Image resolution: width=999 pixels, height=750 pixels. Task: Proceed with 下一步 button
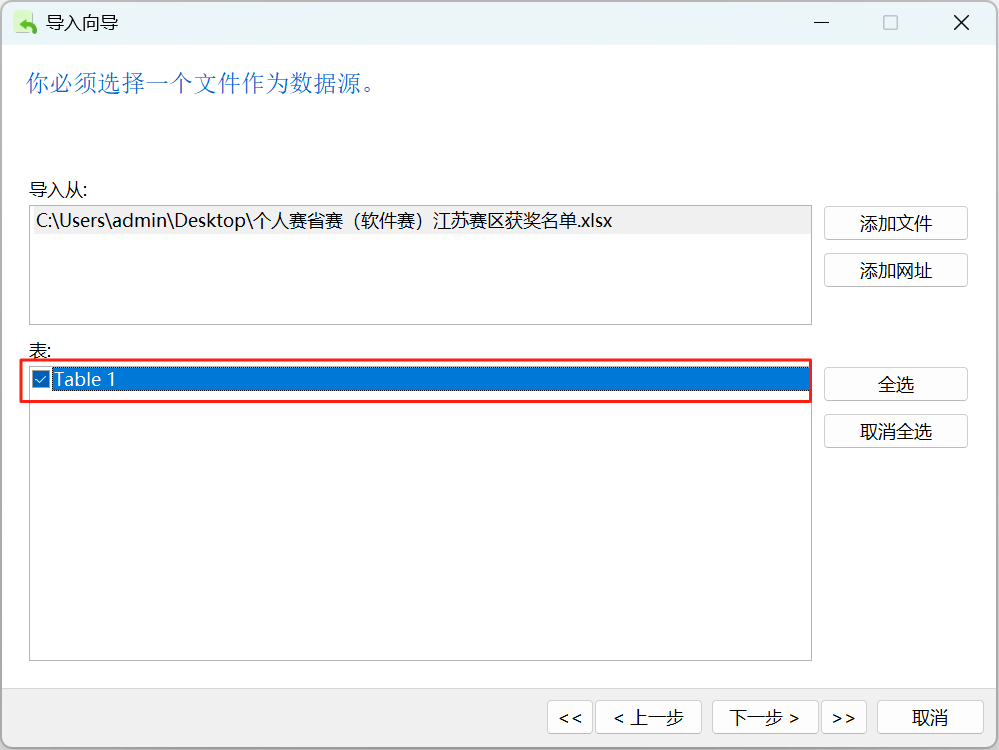(765, 718)
